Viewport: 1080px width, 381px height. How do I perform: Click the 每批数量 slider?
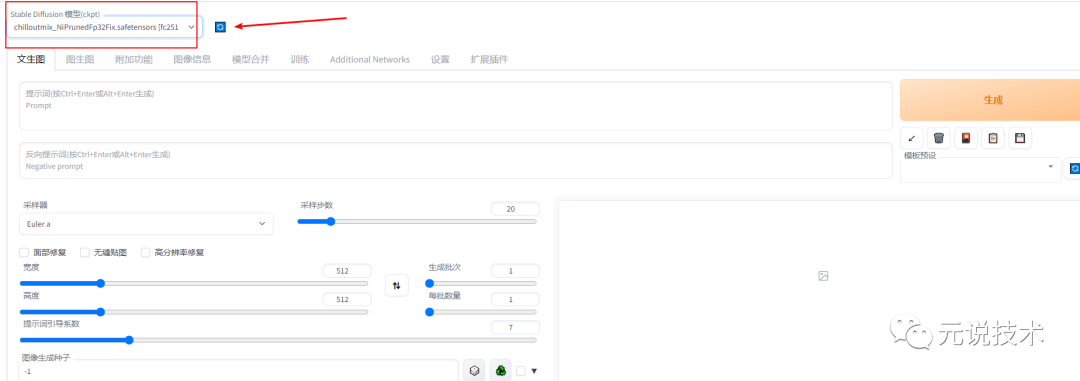point(481,312)
